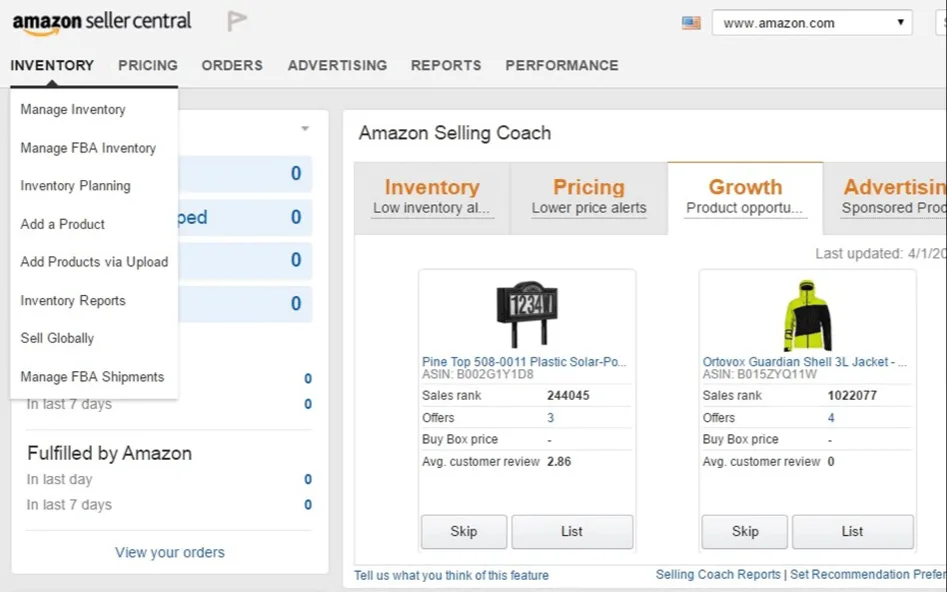The height and width of the screenshot is (592, 947).
Task: Open Ortovox Guardian Shell 3L Jacket link
Action: (x=804, y=361)
